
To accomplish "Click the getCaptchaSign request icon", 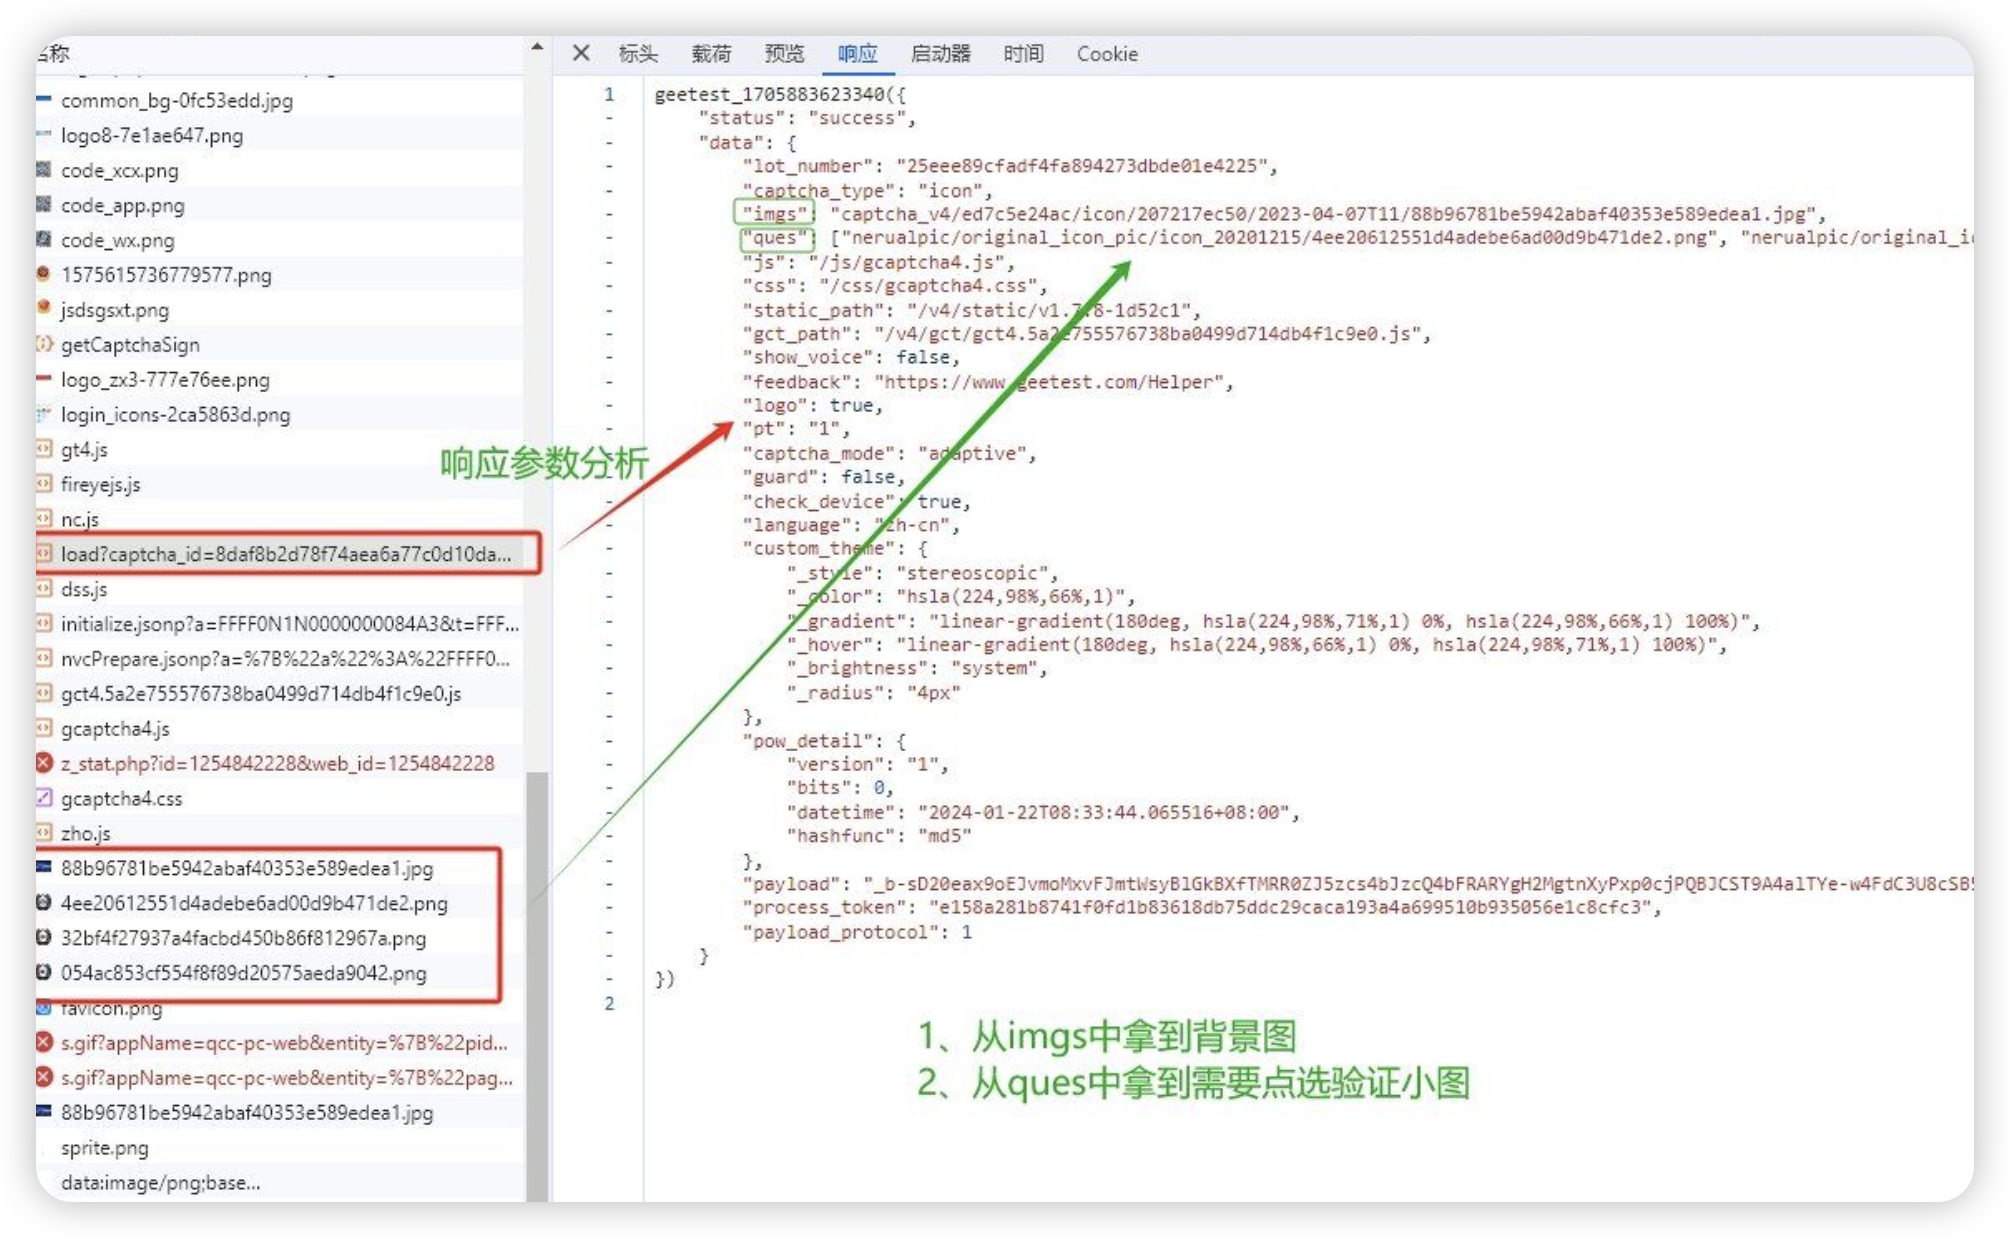I will click(44, 344).
